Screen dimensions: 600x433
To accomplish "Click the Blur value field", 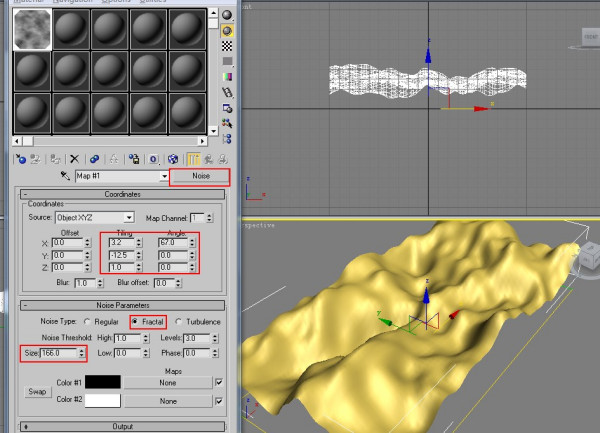I will [85, 283].
